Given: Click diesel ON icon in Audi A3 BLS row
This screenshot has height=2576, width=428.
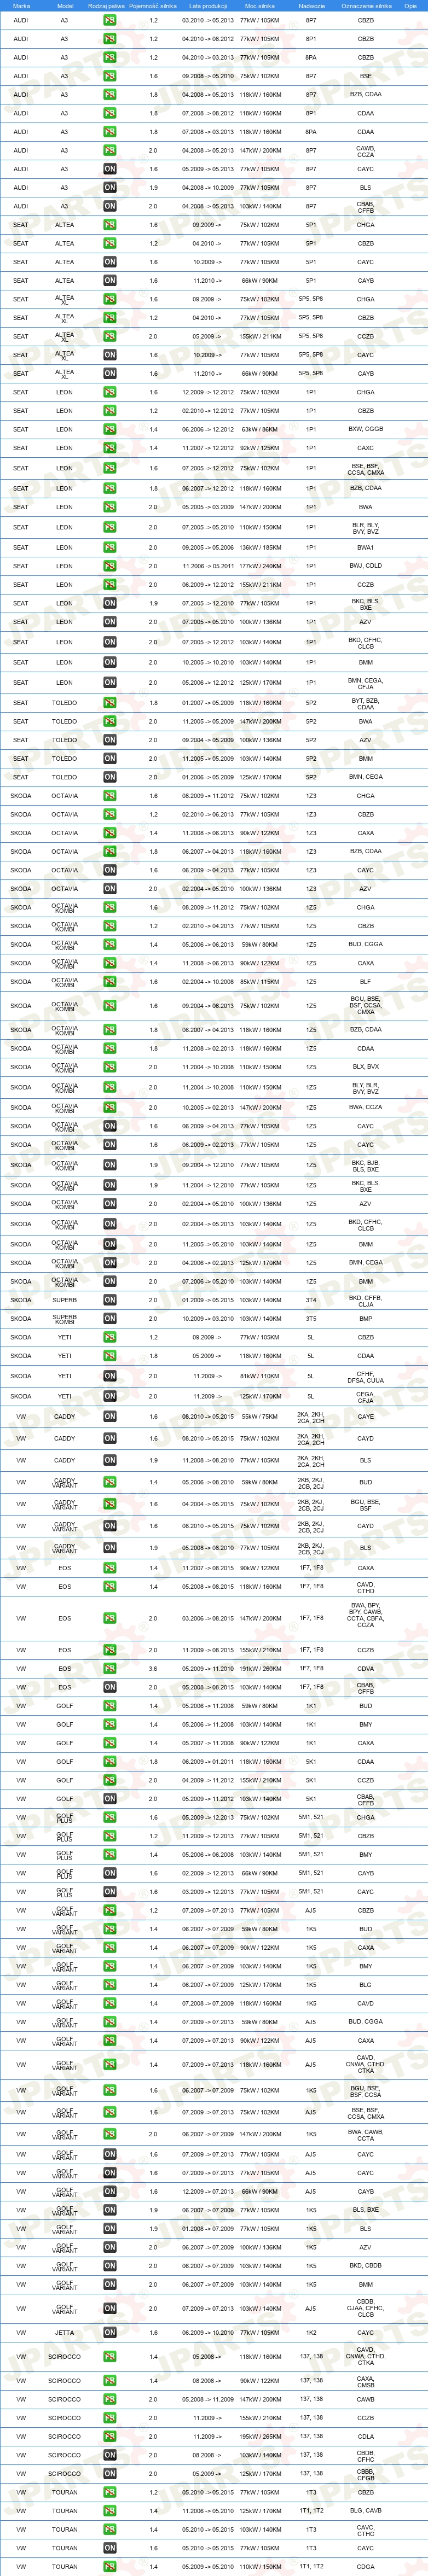Looking at the screenshot, I should [x=110, y=187].
